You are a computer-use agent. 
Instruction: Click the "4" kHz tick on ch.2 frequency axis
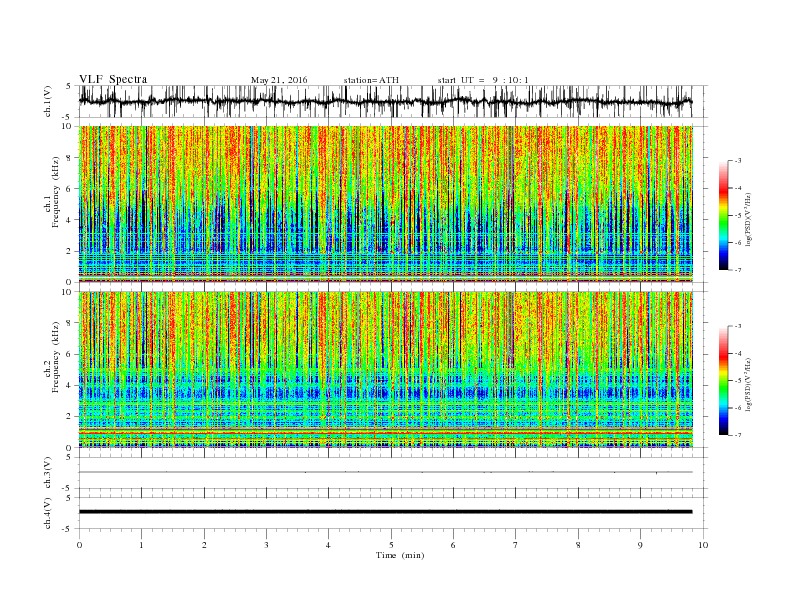(69, 386)
